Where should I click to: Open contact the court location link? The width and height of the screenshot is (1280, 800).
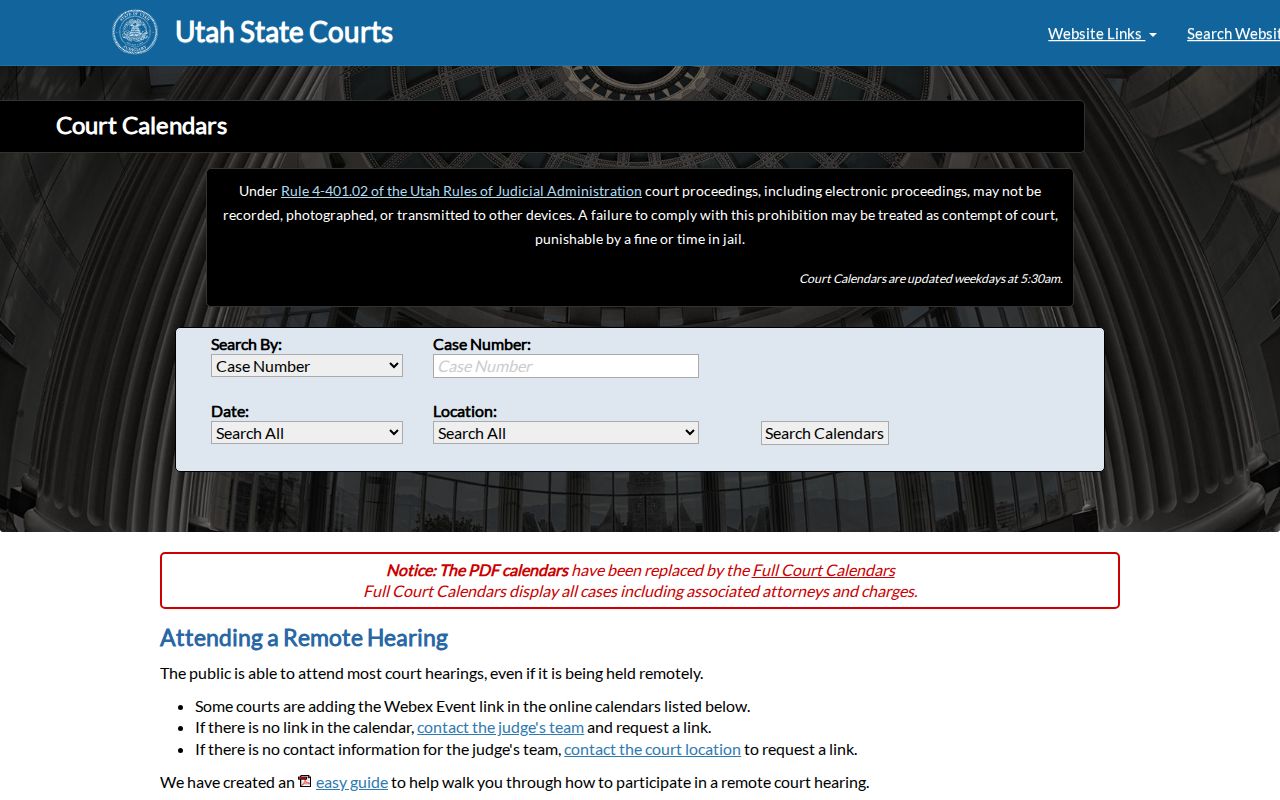point(652,749)
